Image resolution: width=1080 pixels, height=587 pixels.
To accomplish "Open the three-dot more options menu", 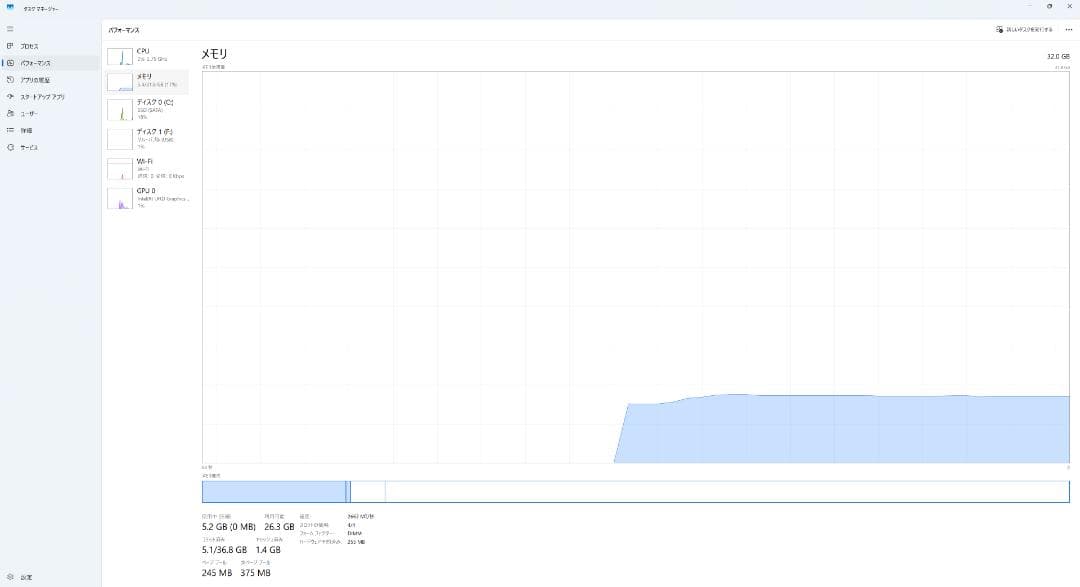I will click(x=1068, y=30).
